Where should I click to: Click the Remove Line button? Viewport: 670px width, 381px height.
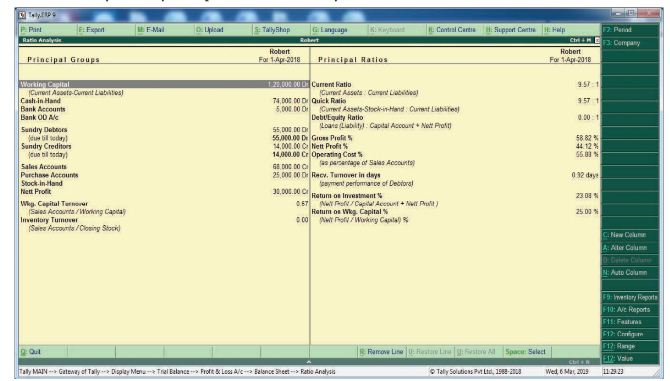tap(382, 352)
